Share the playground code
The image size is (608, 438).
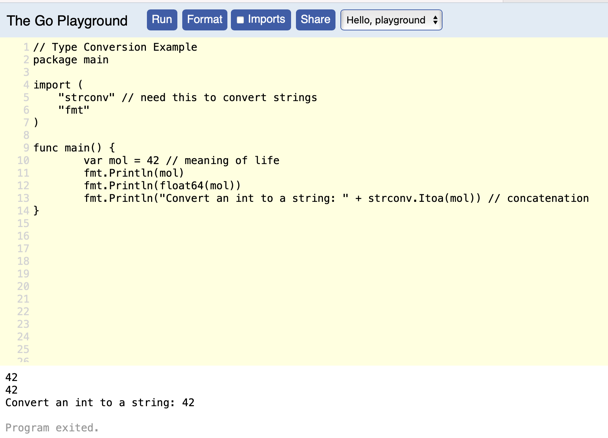click(315, 20)
